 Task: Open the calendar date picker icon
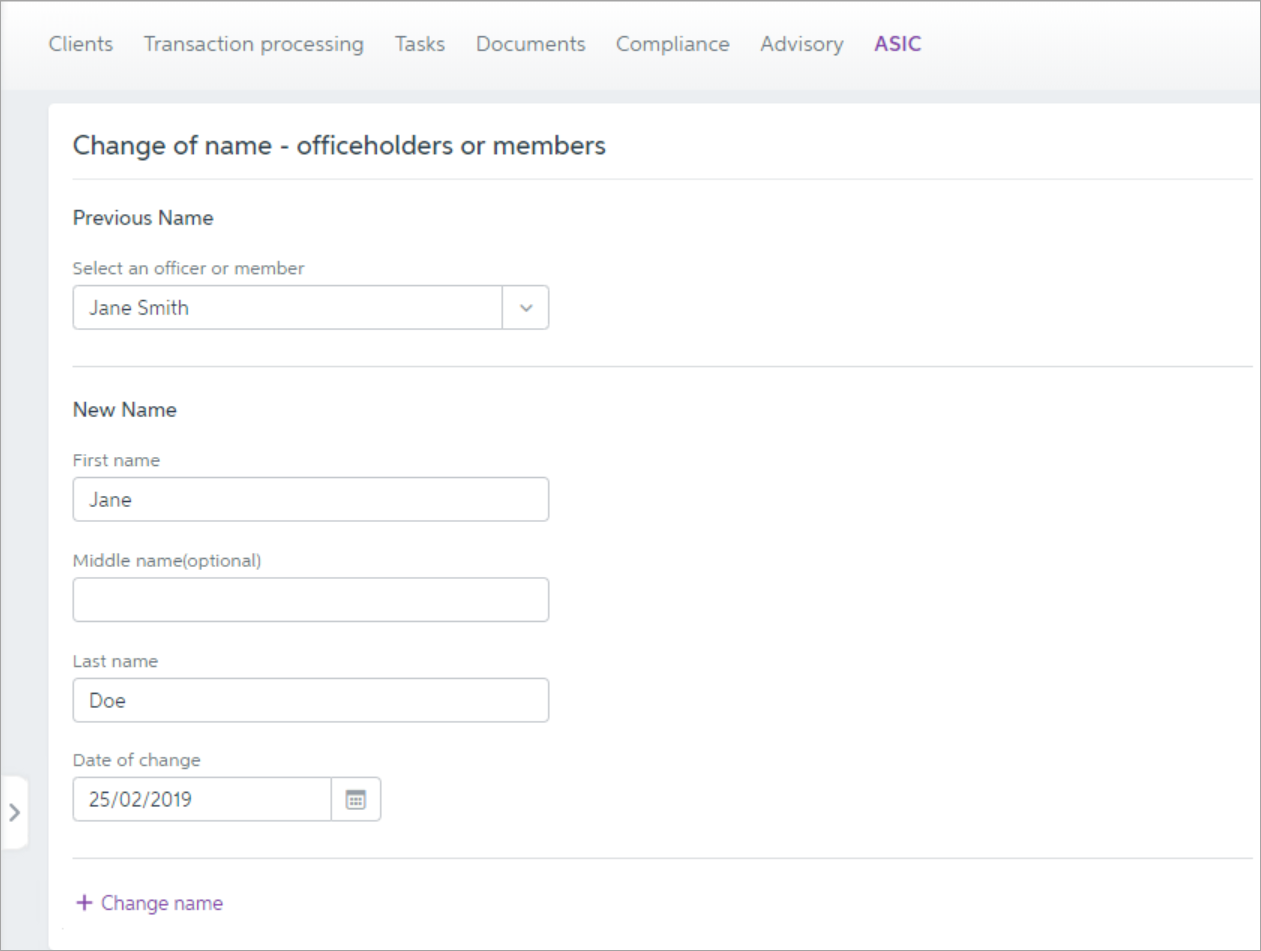[x=356, y=800]
